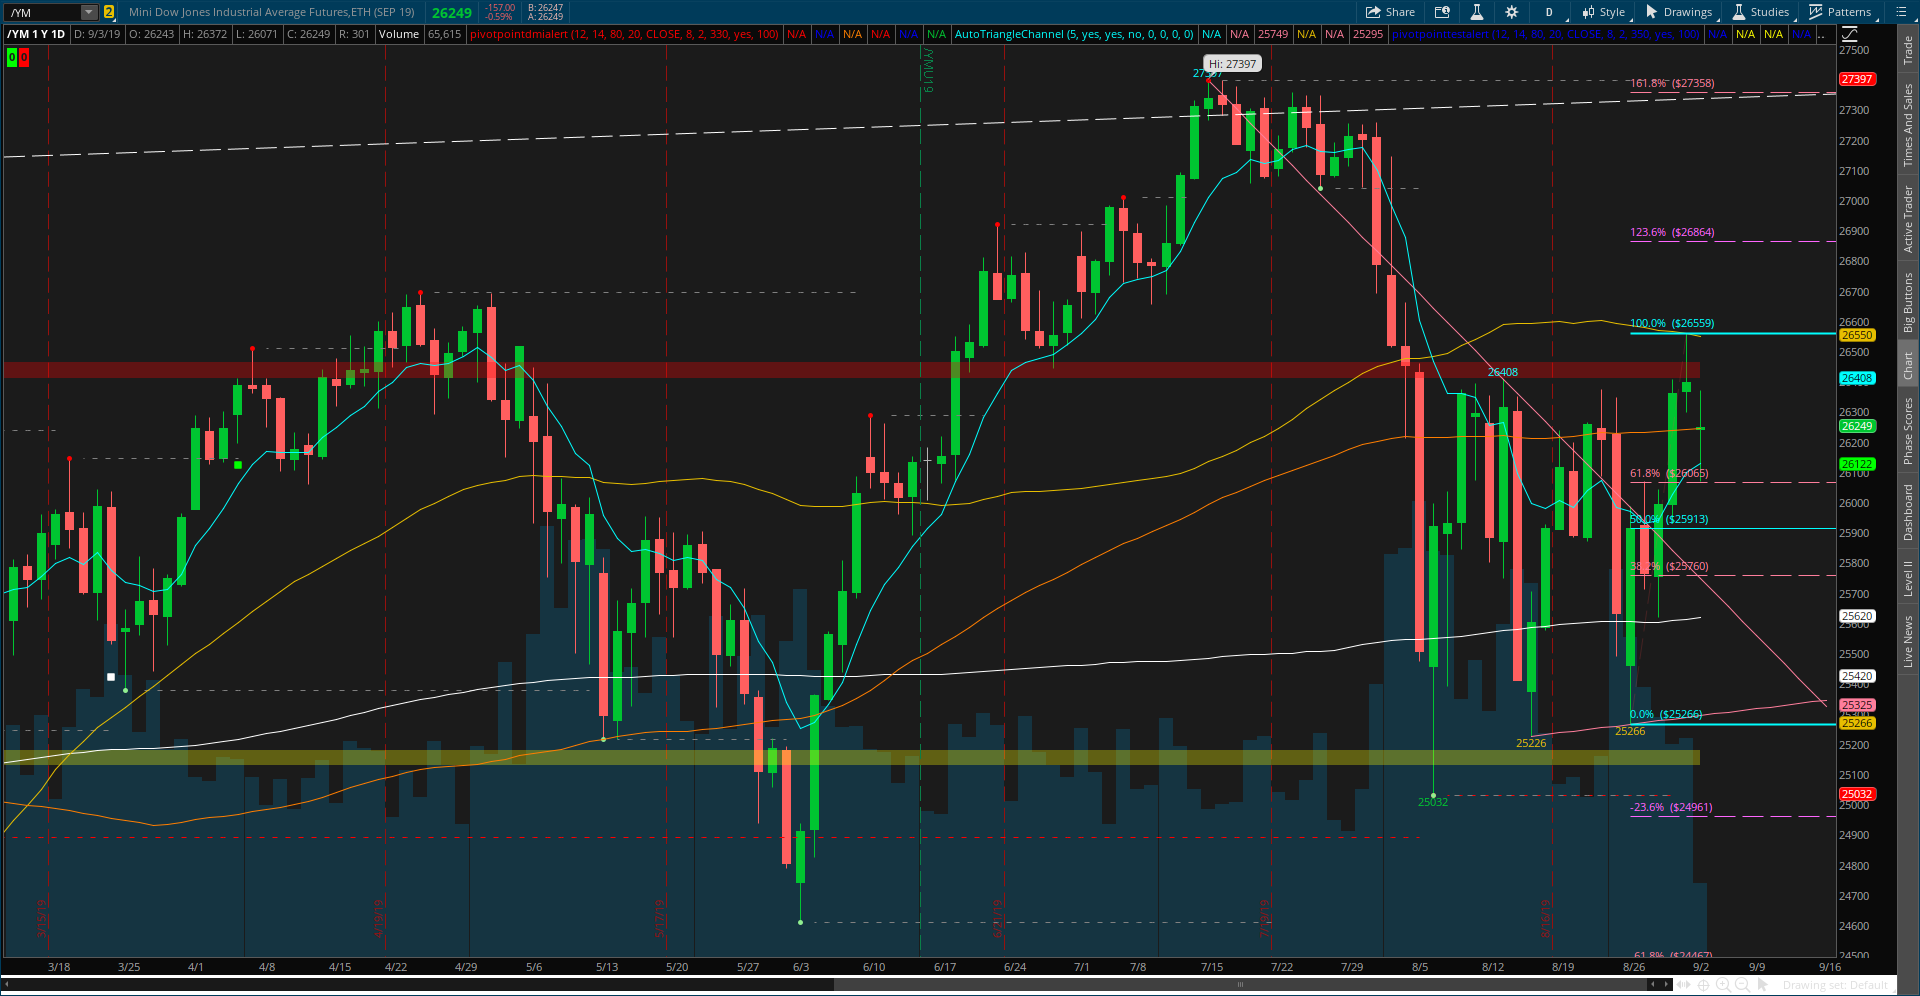Click the zoom in magnifier icon
The image size is (1920, 996).
[x=1723, y=985]
